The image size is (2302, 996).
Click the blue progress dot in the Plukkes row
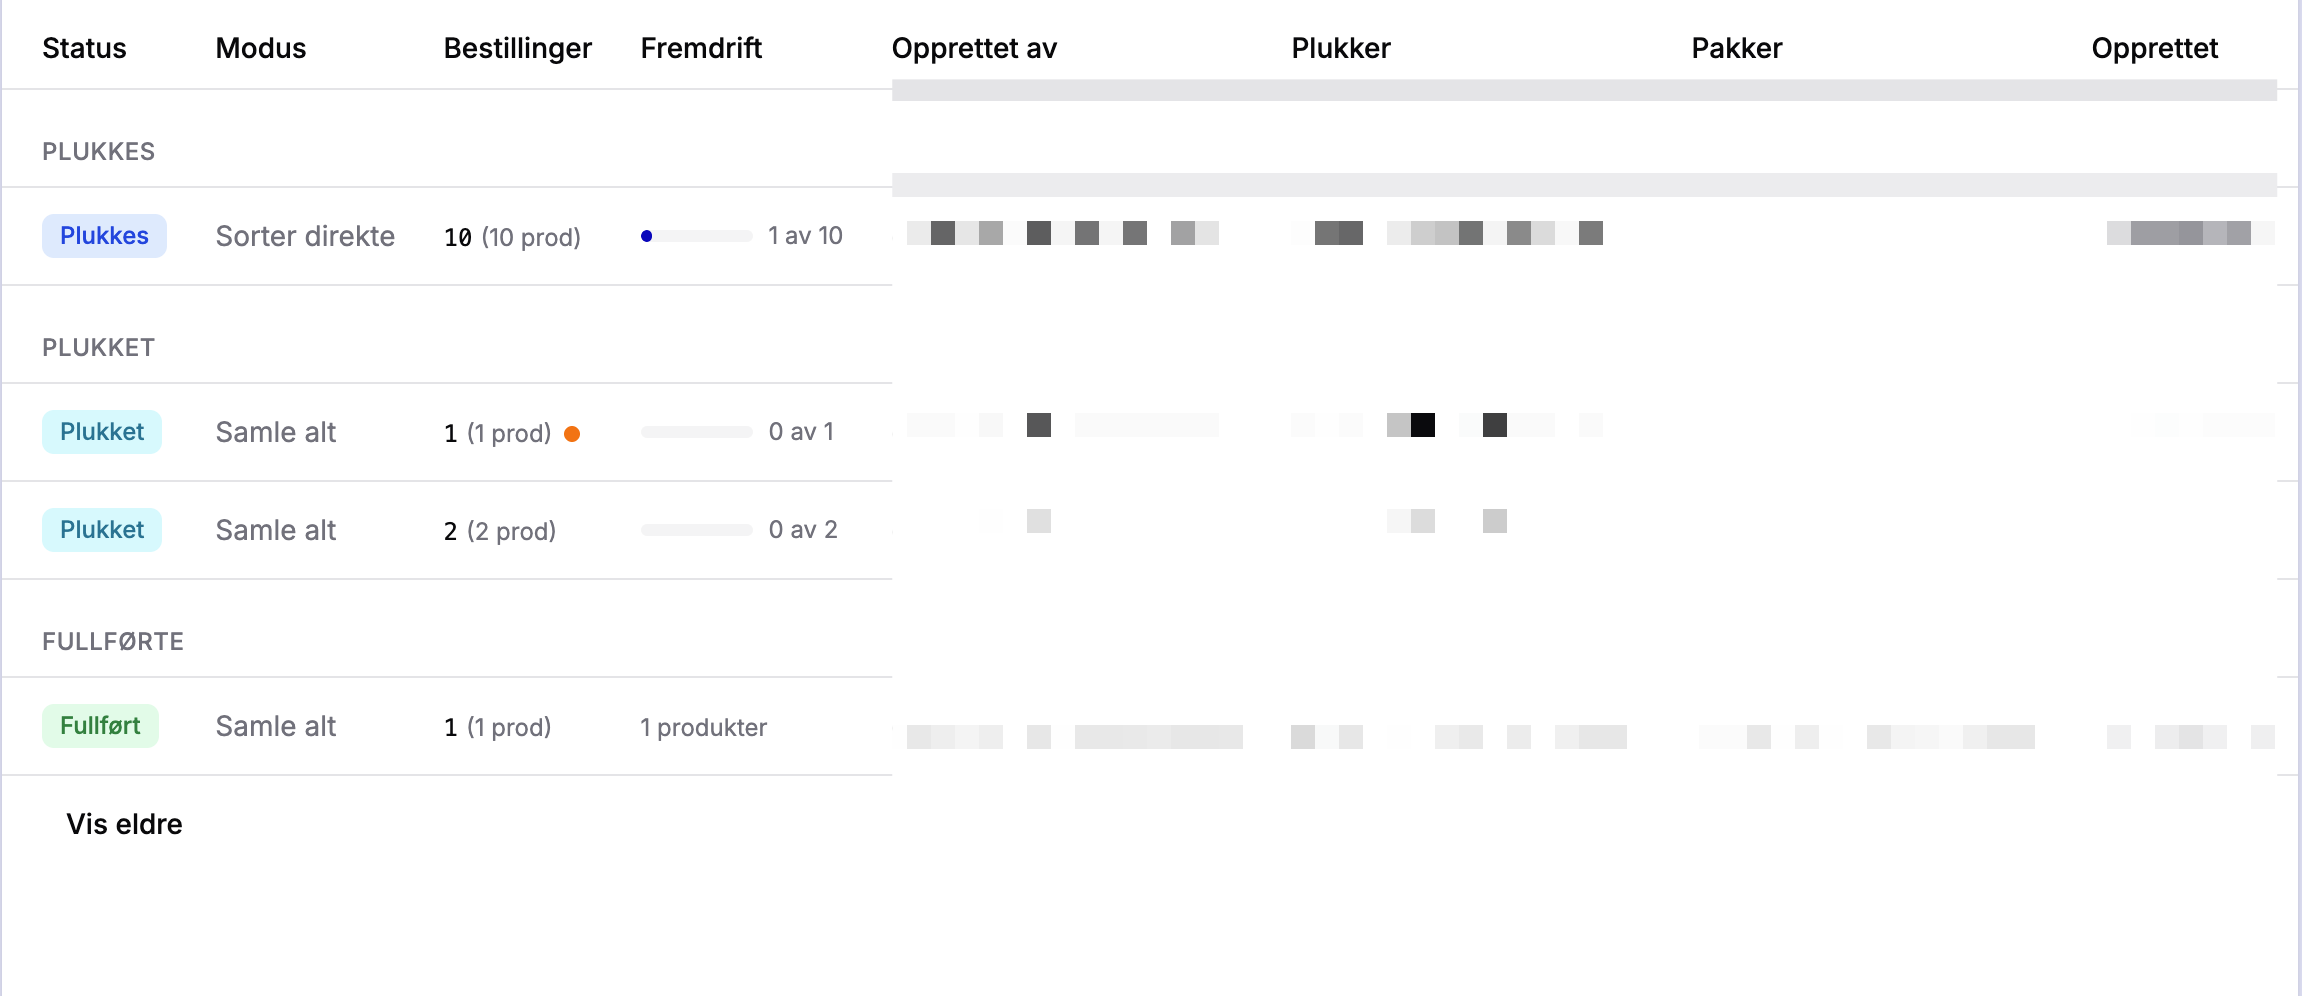coord(647,236)
